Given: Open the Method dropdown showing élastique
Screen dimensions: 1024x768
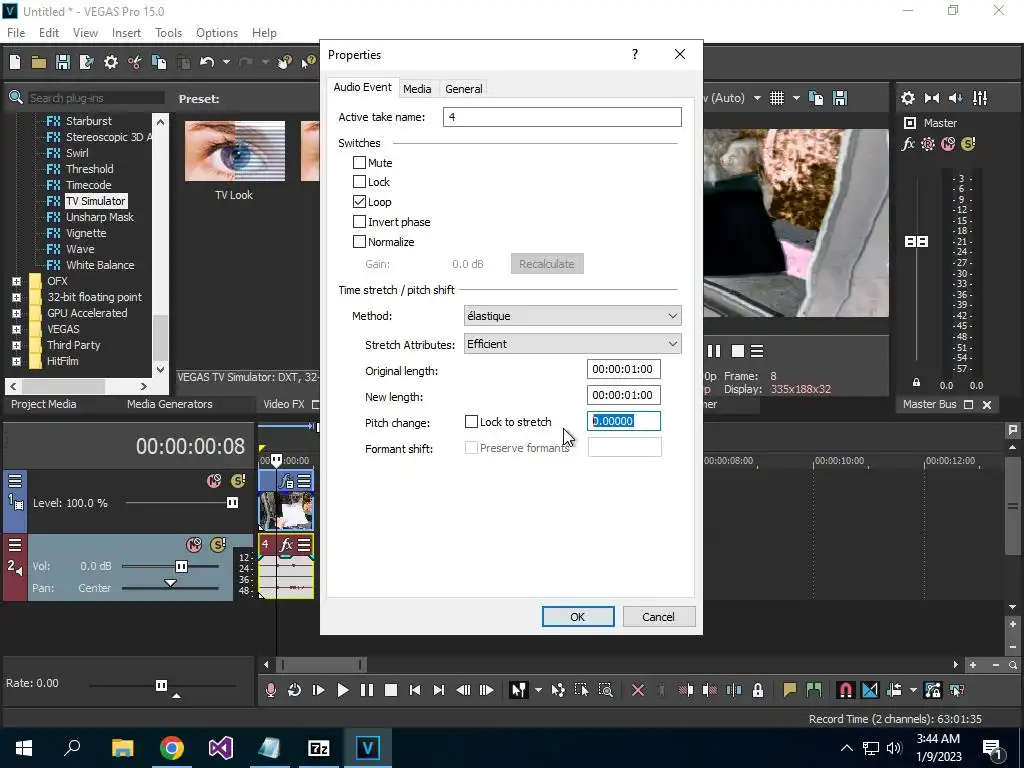Looking at the screenshot, I should click(x=573, y=315).
